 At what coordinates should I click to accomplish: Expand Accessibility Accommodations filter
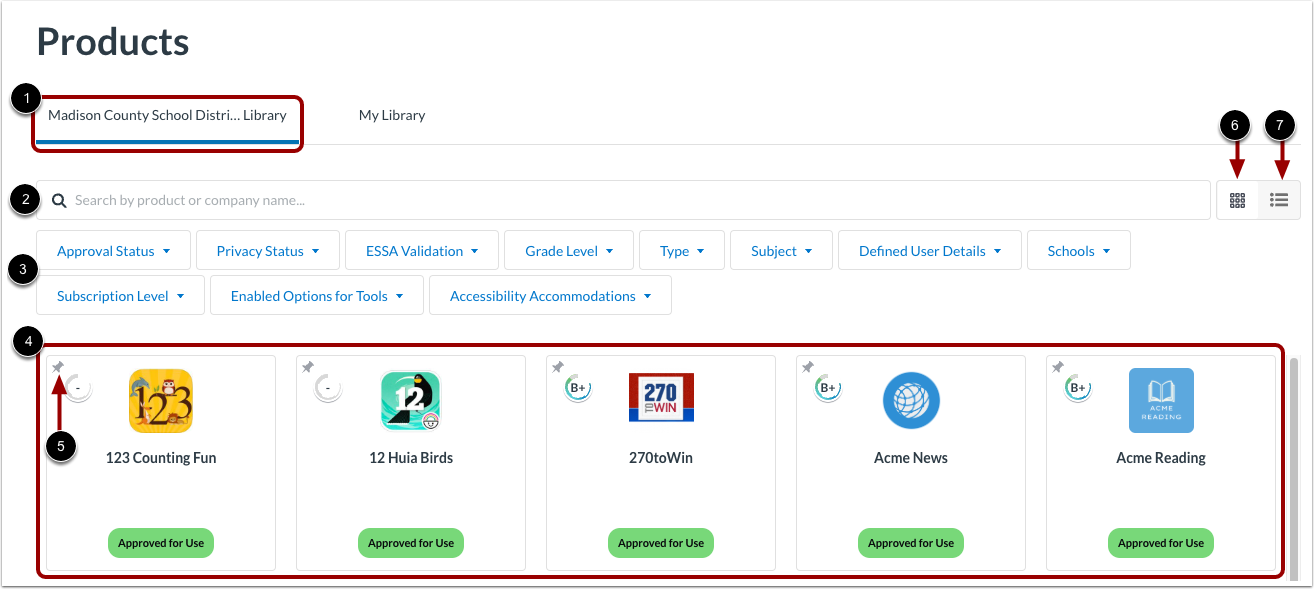coord(550,295)
